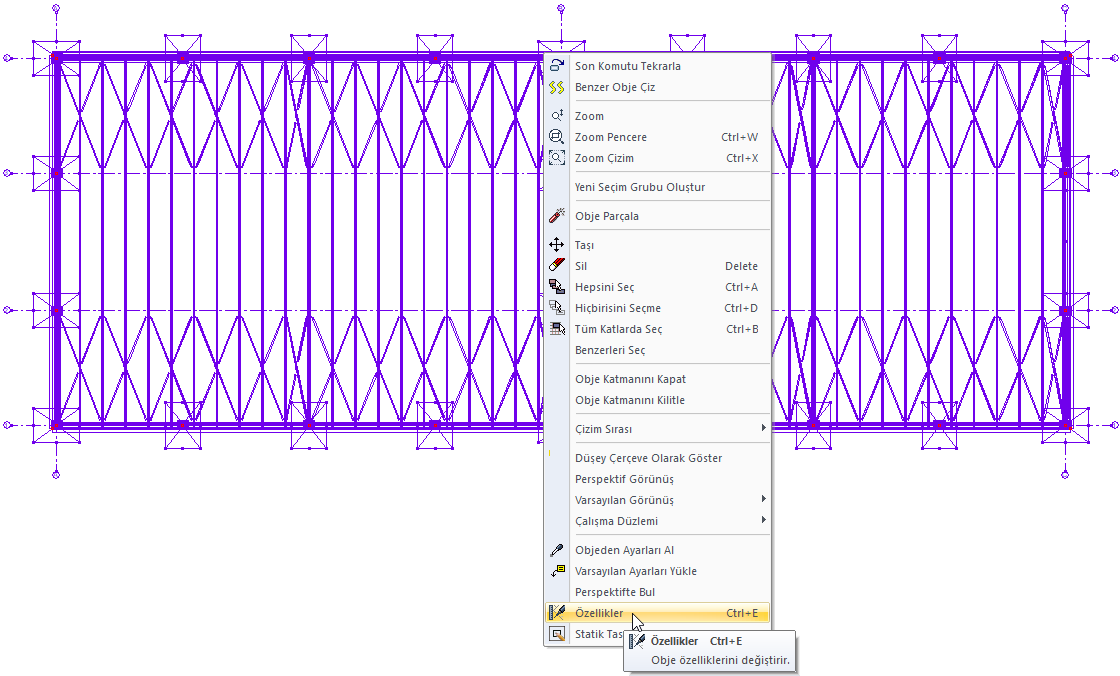Viewport: 1120px width, 676px height.
Task: Click the Hiçbirisini Seçme deselect icon
Action: tap(557, 308)
